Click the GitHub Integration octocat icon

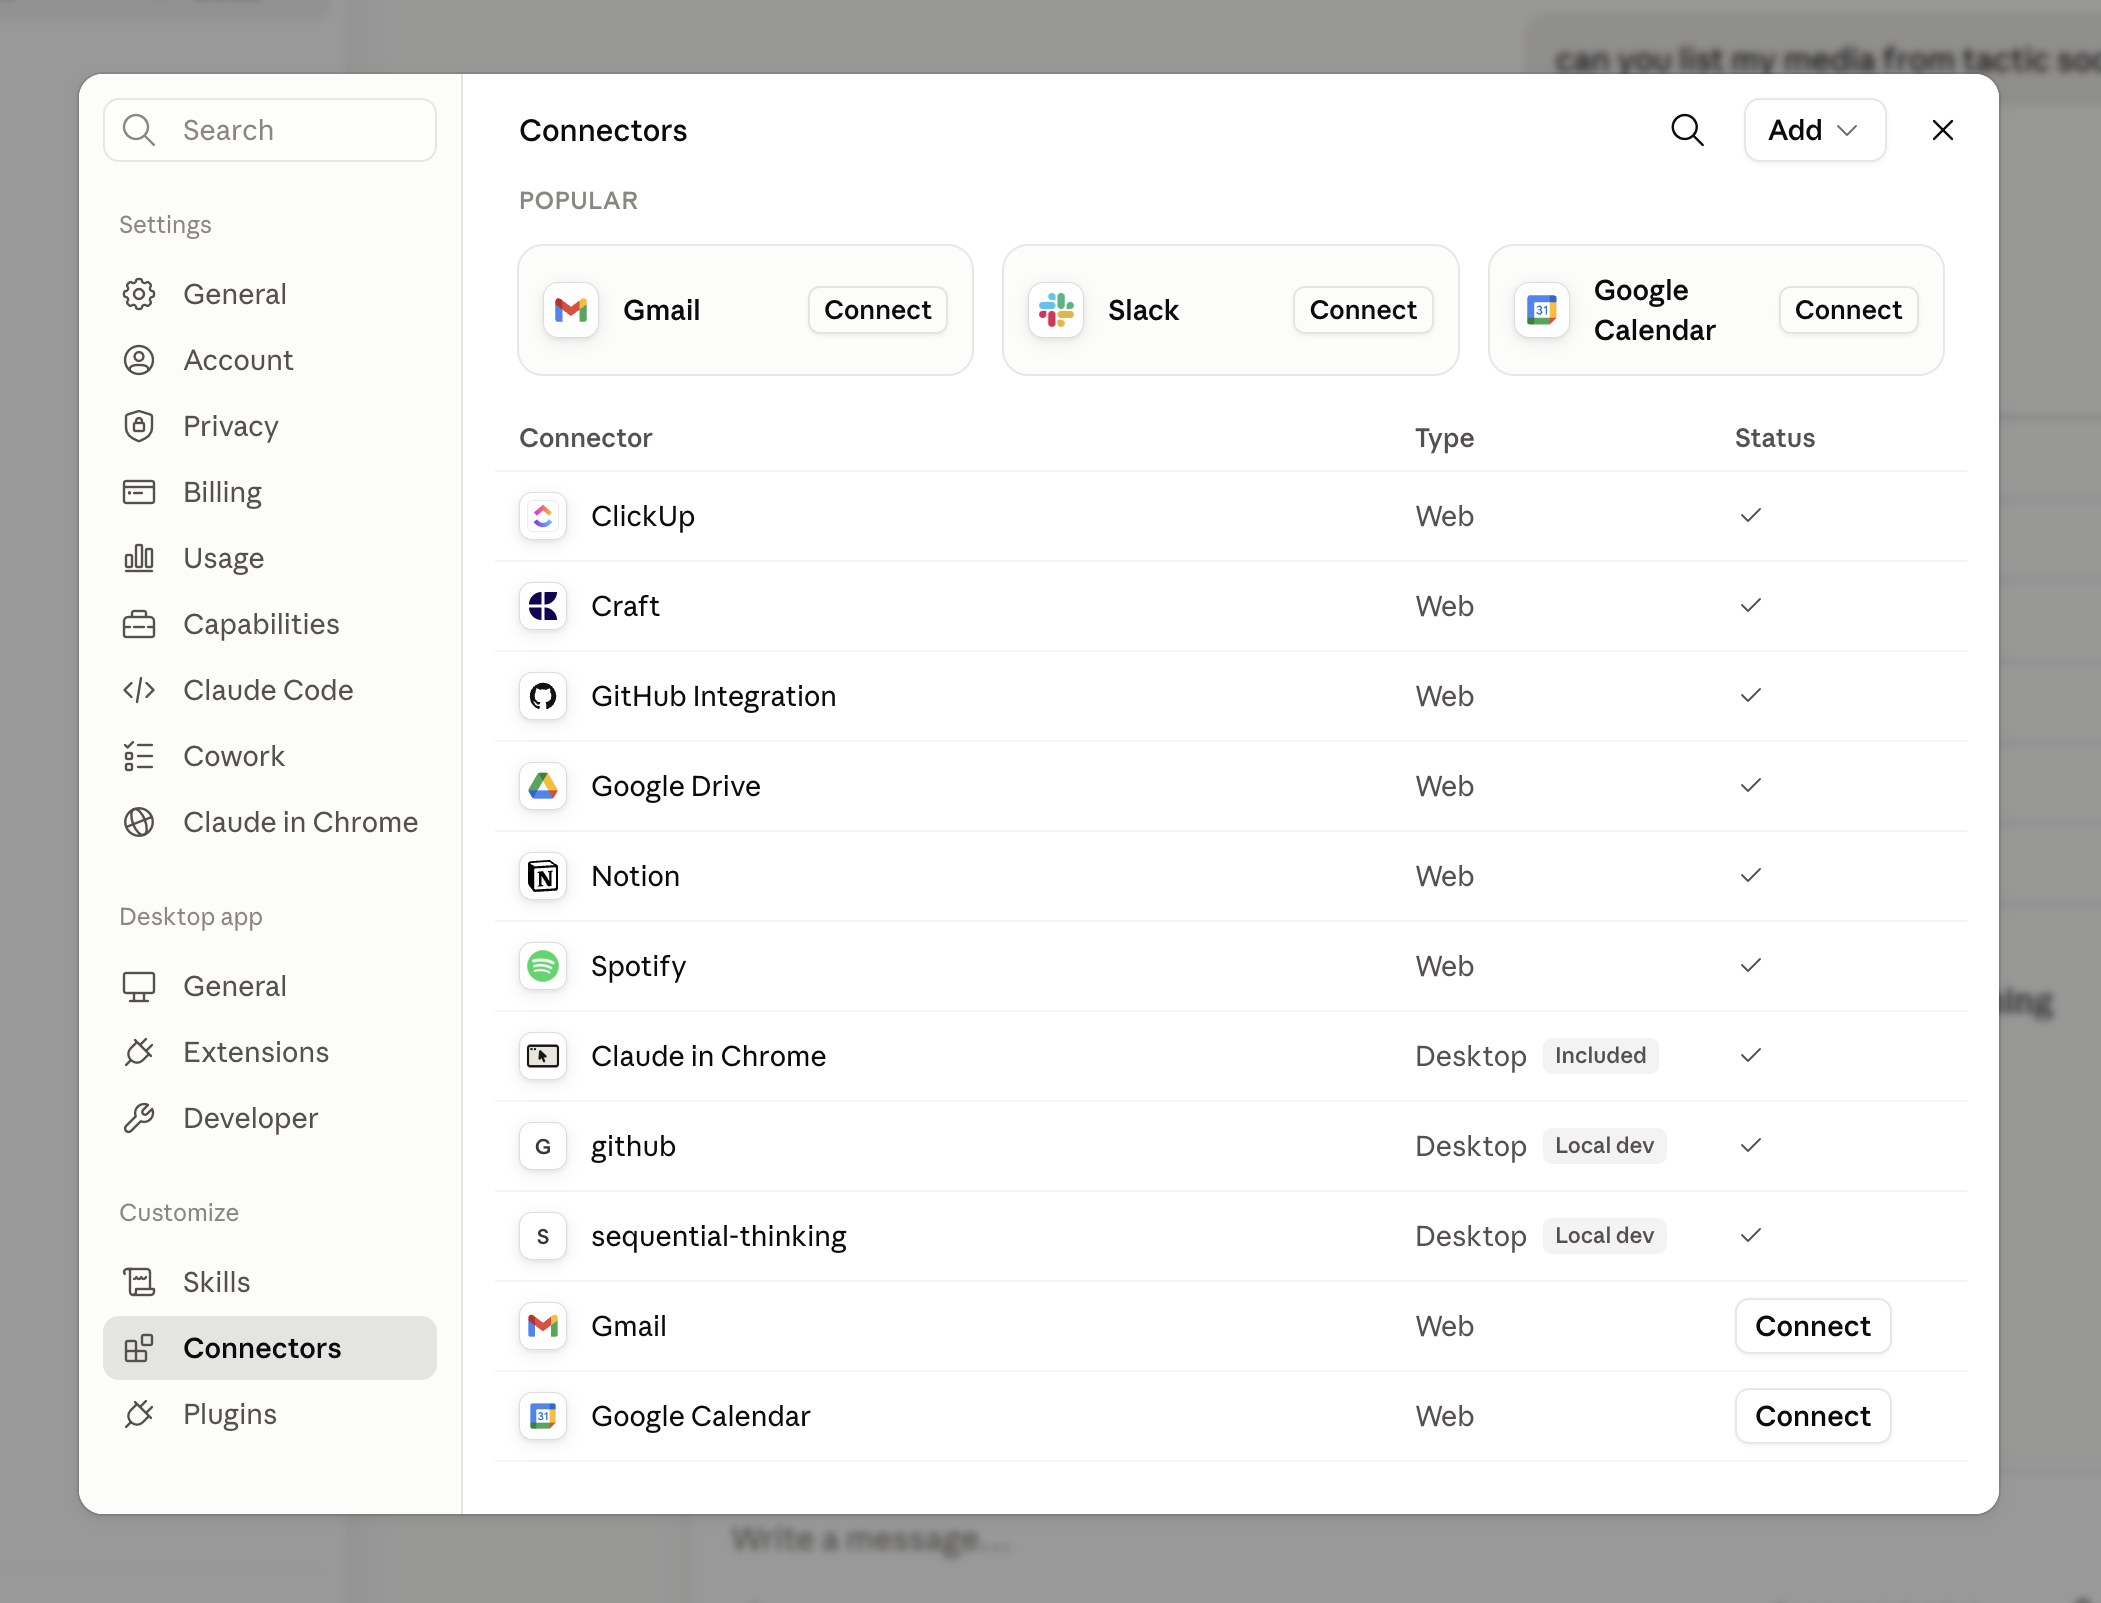pos(543,696)
